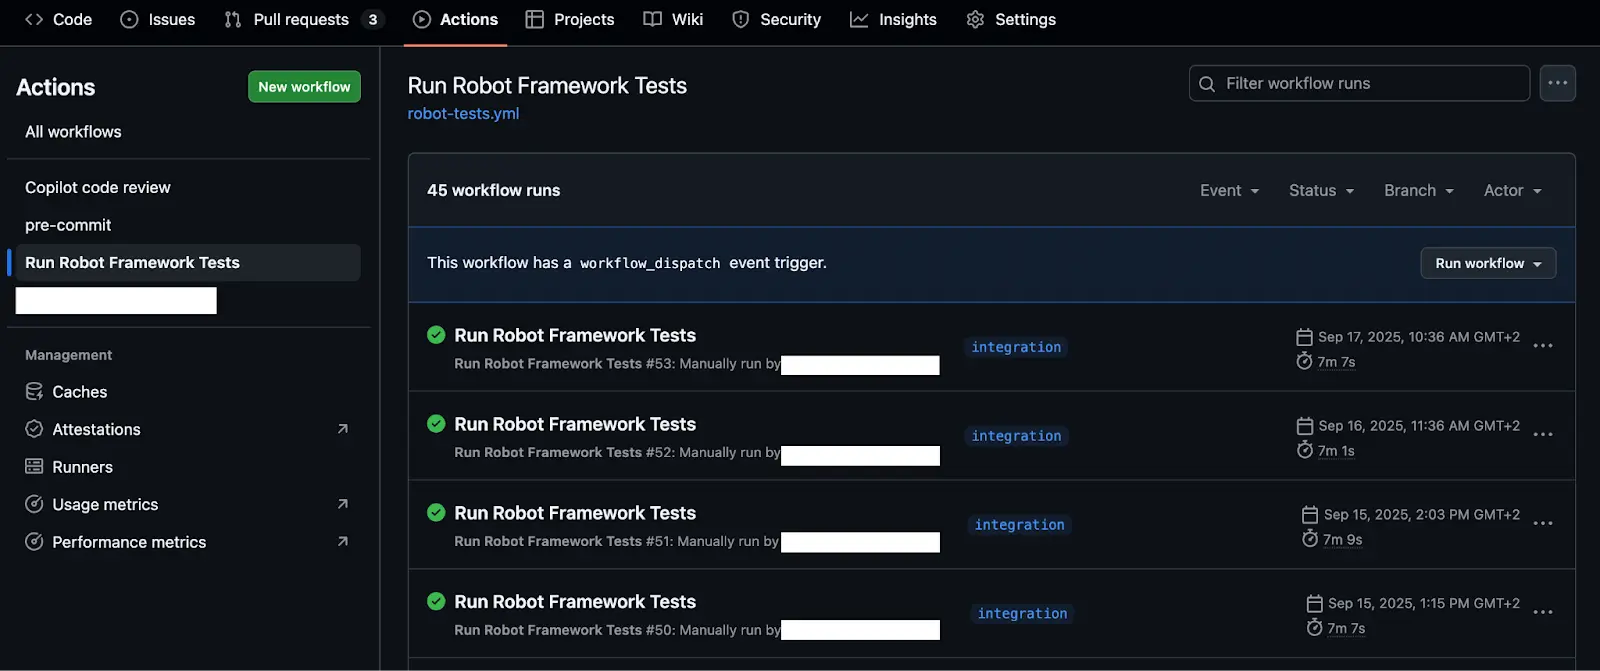Open Attestations in Management

96,430
